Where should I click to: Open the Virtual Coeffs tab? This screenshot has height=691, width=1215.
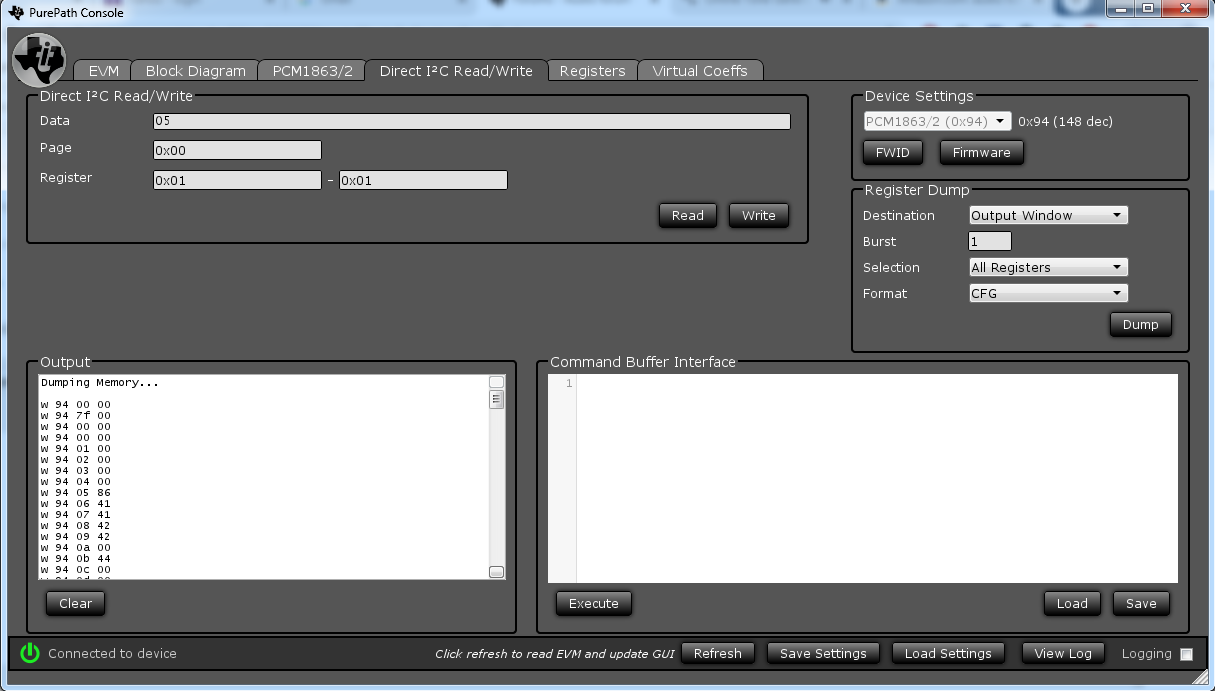700,71
